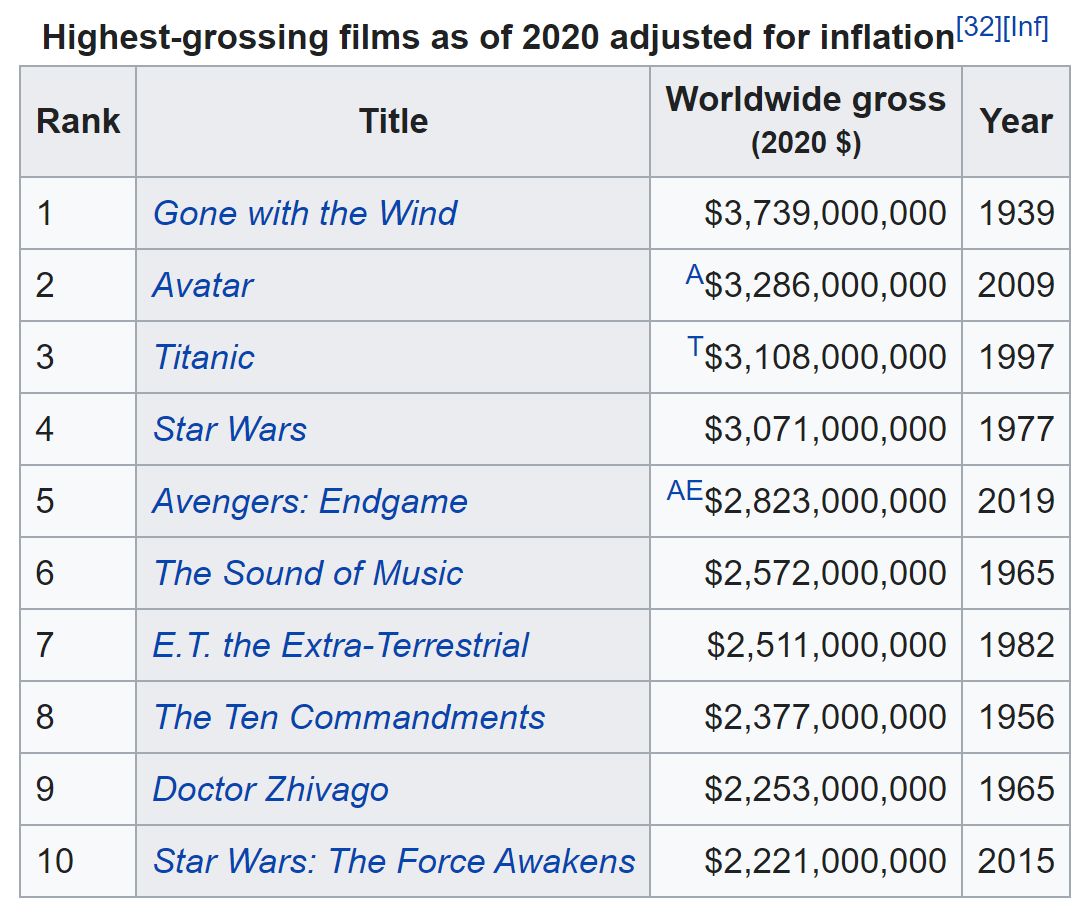Viewport: 1091px width, 910px height.
Task: Open the [Inf] footnote in the caption
Action: [x=1025, y=28]
